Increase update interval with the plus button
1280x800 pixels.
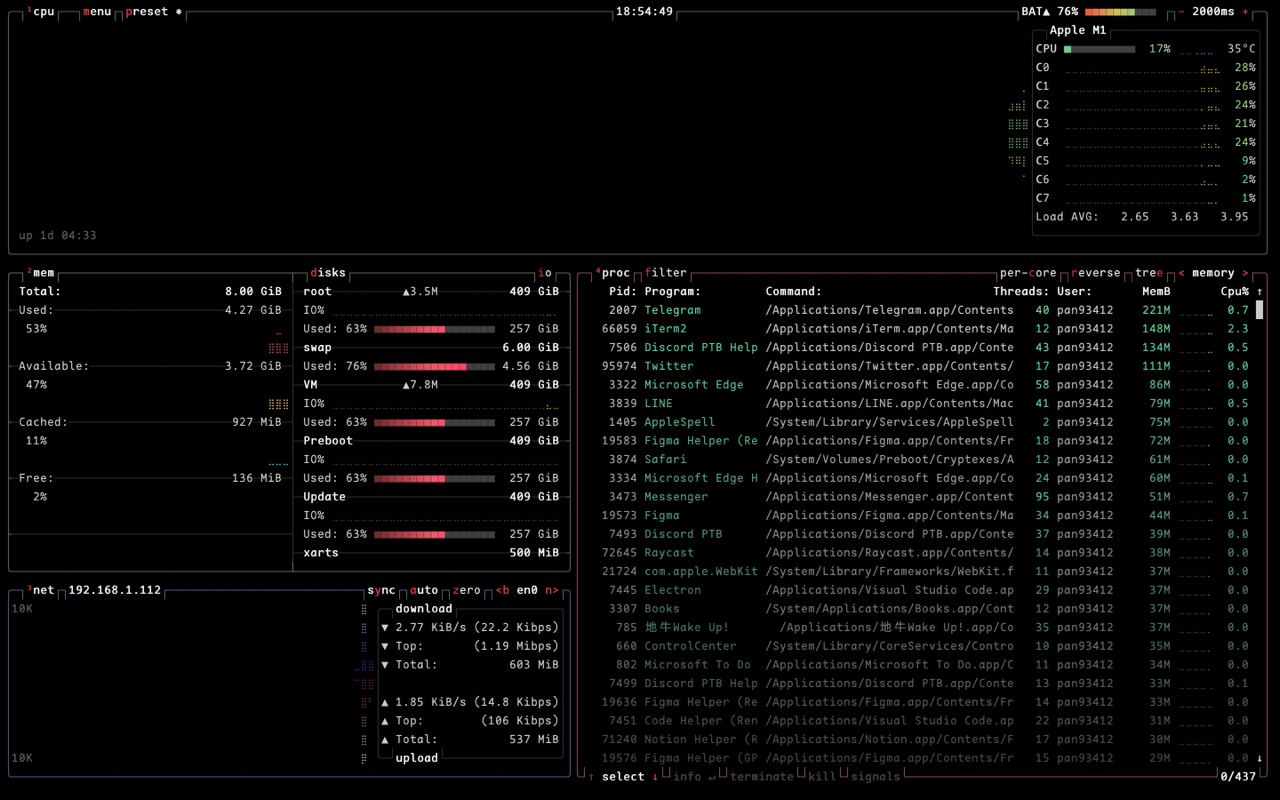click(x=1245, y=12)
